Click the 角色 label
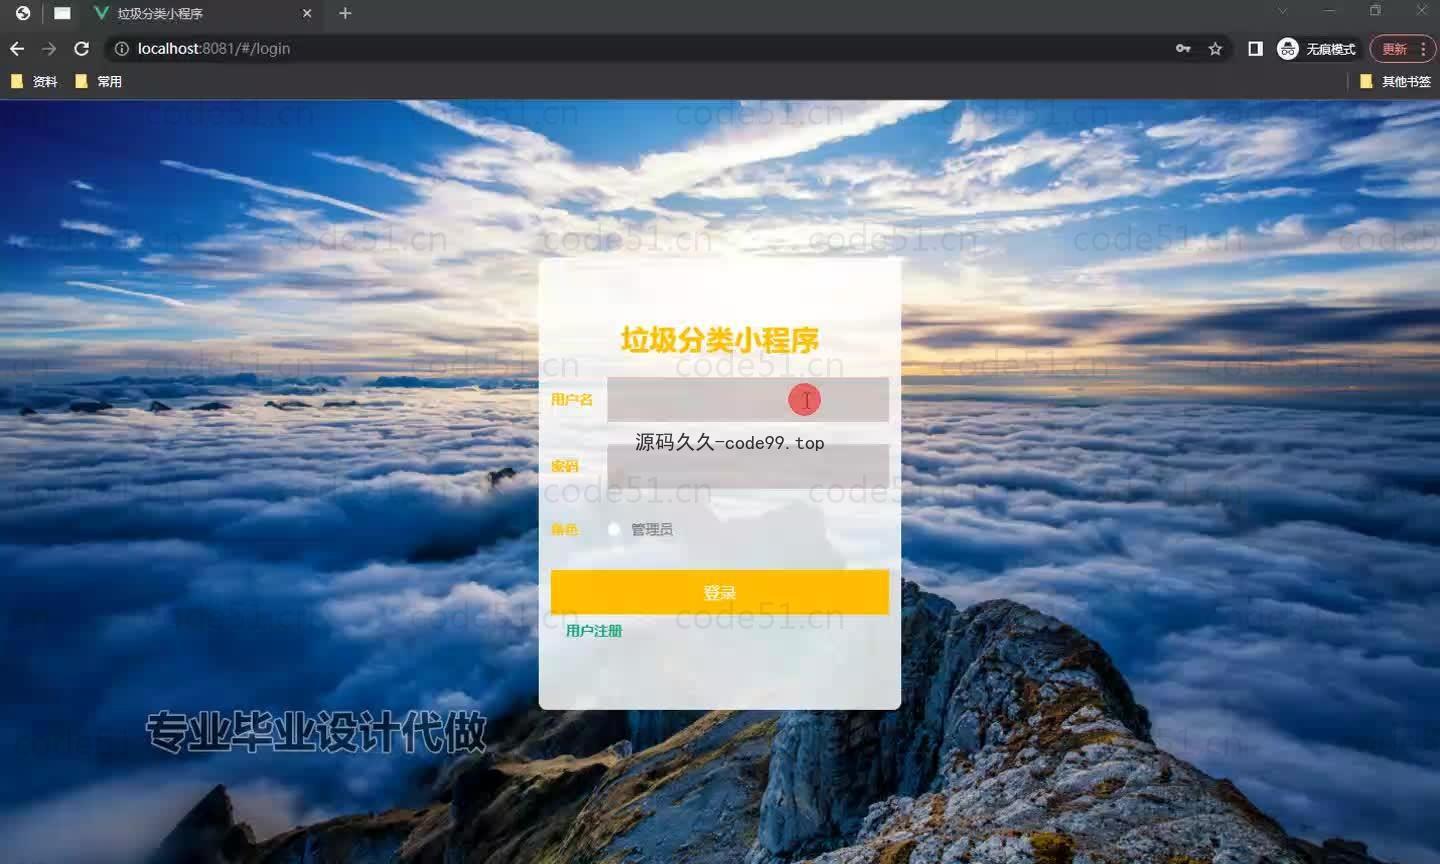Image resolution: width=1440 pixels, height=864 pixels. [x=565, y=530]
